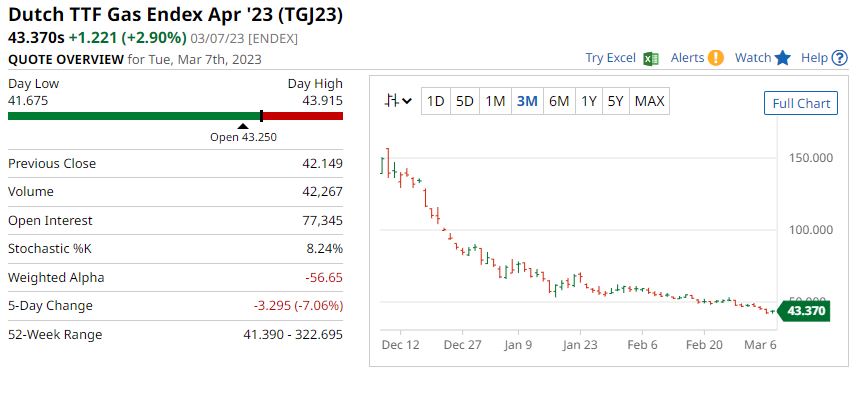Image resolution: width=865 pixels, height=394 pixels.
Task: Select the 6M chart range
Action: (x=559, y=102)
